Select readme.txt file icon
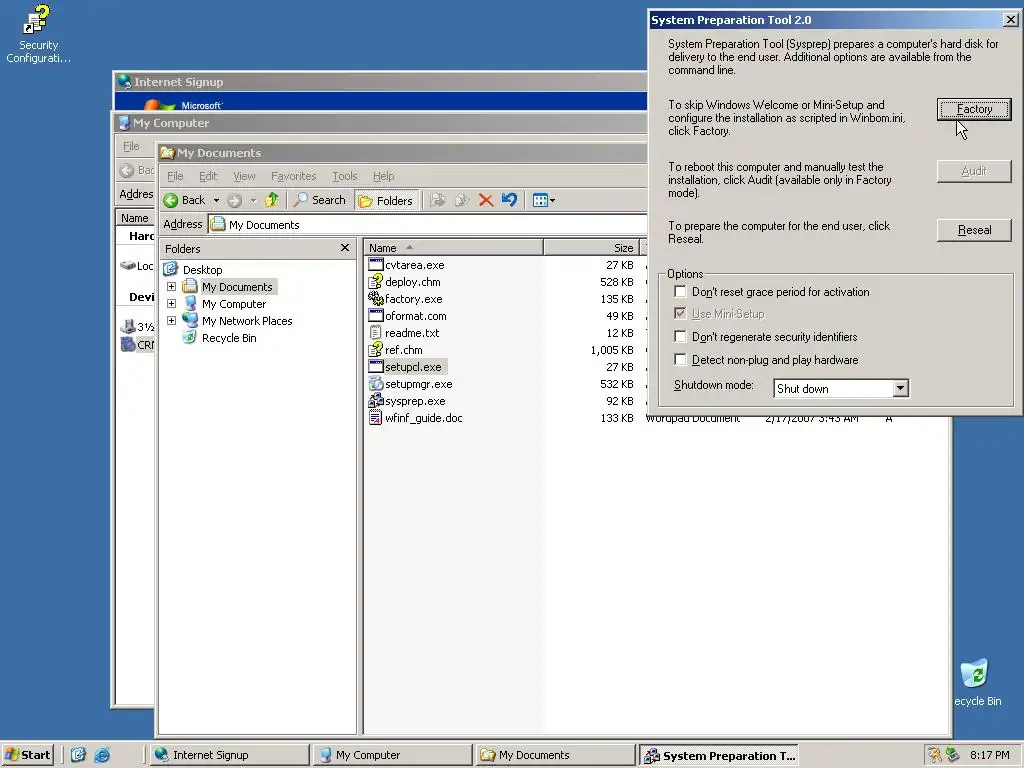Viewport: 1024px width, 768px height. (x=376, y=332)
